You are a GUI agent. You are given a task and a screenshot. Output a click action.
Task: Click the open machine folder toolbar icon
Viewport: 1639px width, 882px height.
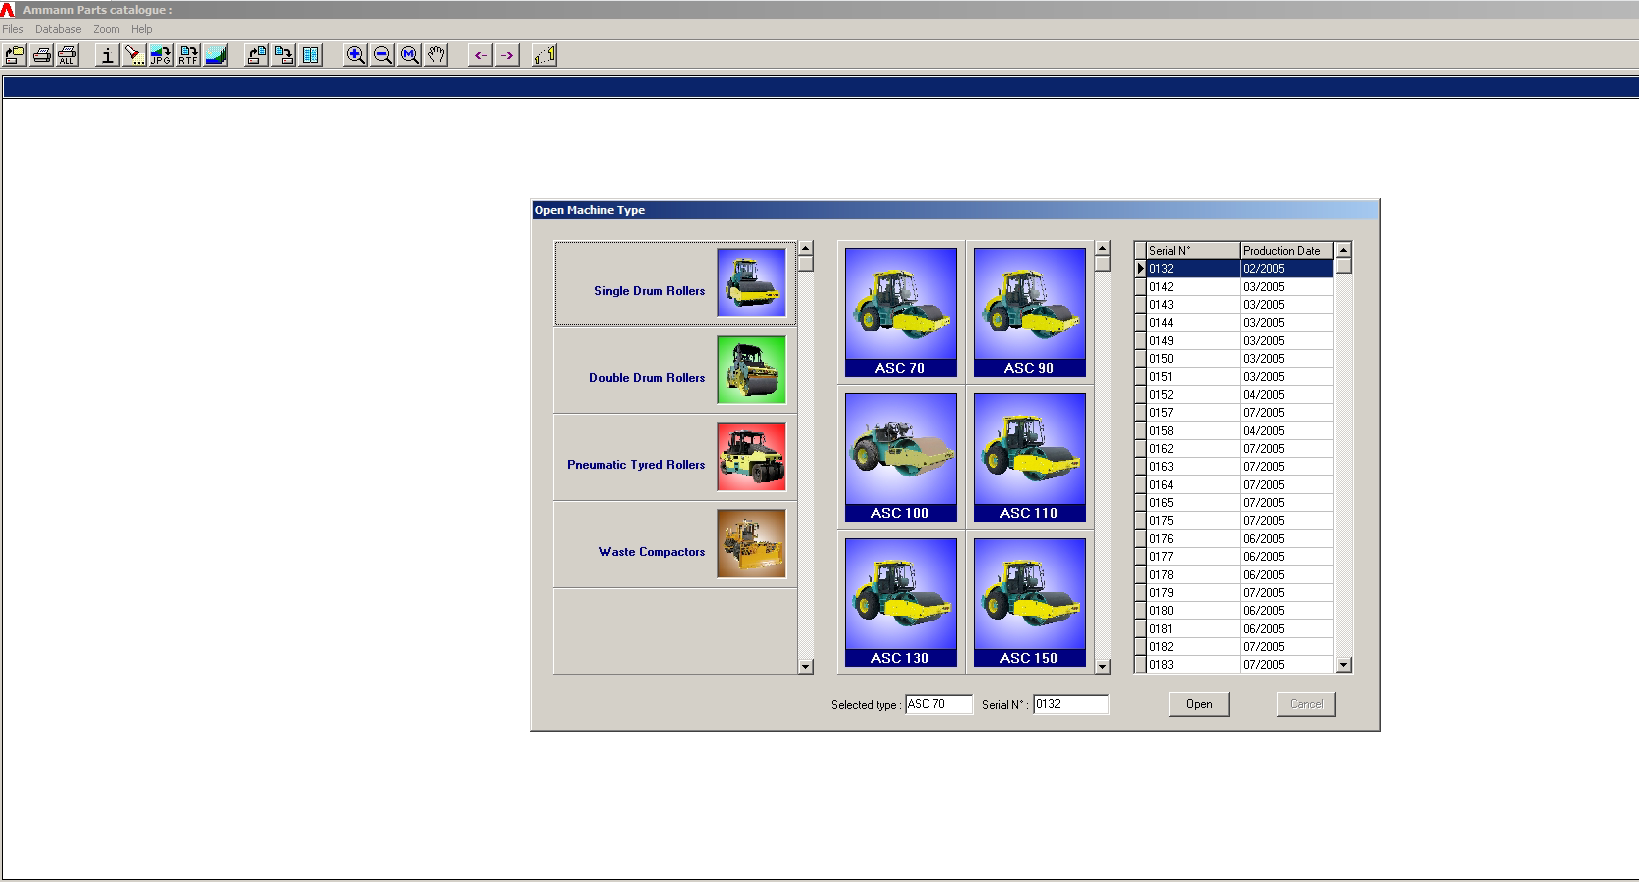tap(15, 55)
